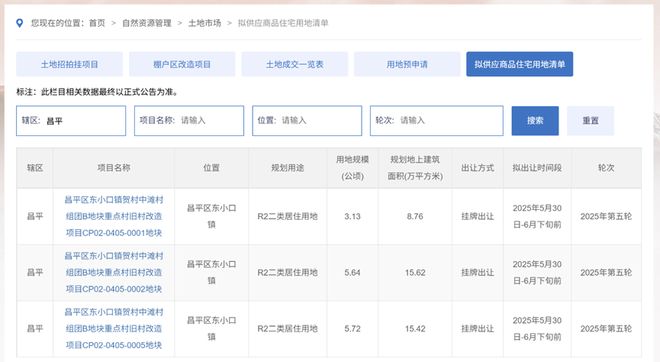Click 标注 note text below tabs
Screen dimensions: 660x362
97,92
